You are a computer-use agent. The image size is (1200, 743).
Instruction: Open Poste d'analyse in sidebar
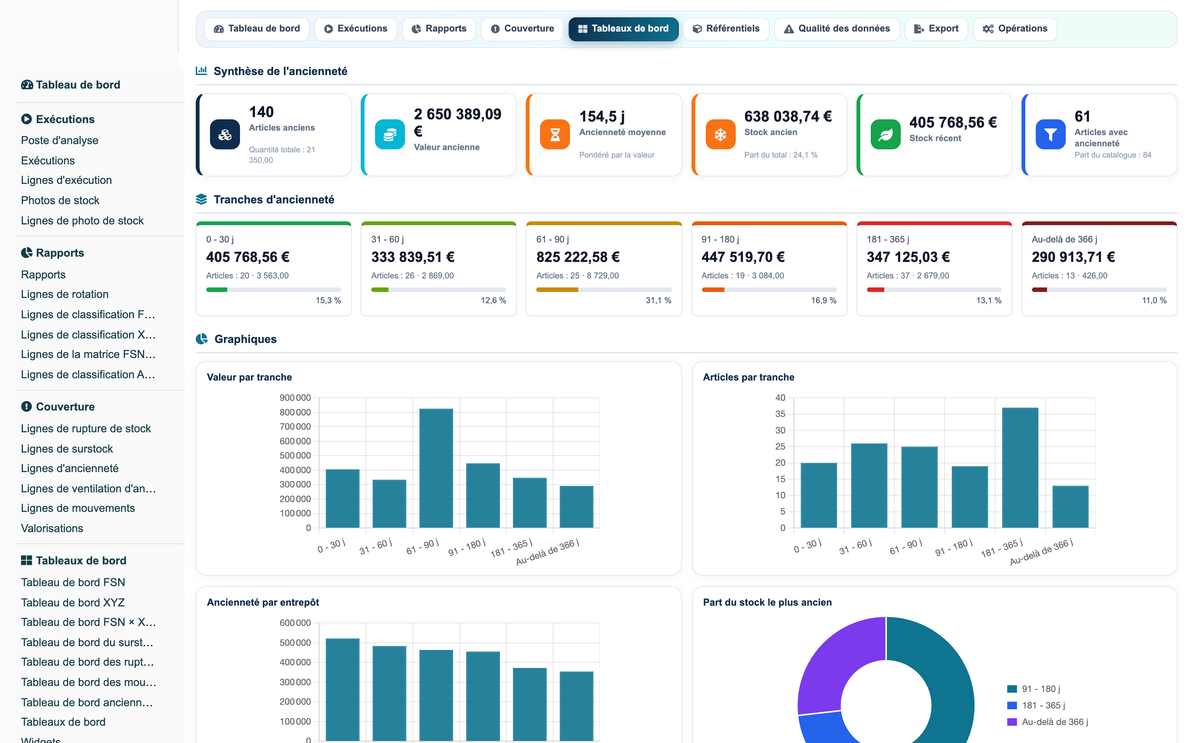point(60,141)
